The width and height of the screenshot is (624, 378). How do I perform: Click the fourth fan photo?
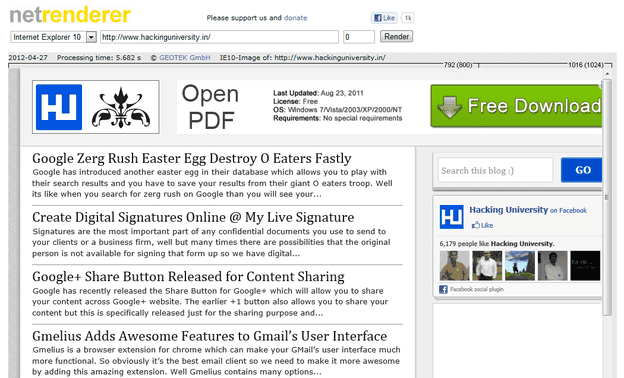pyautogui.click(x=552, y=265)
